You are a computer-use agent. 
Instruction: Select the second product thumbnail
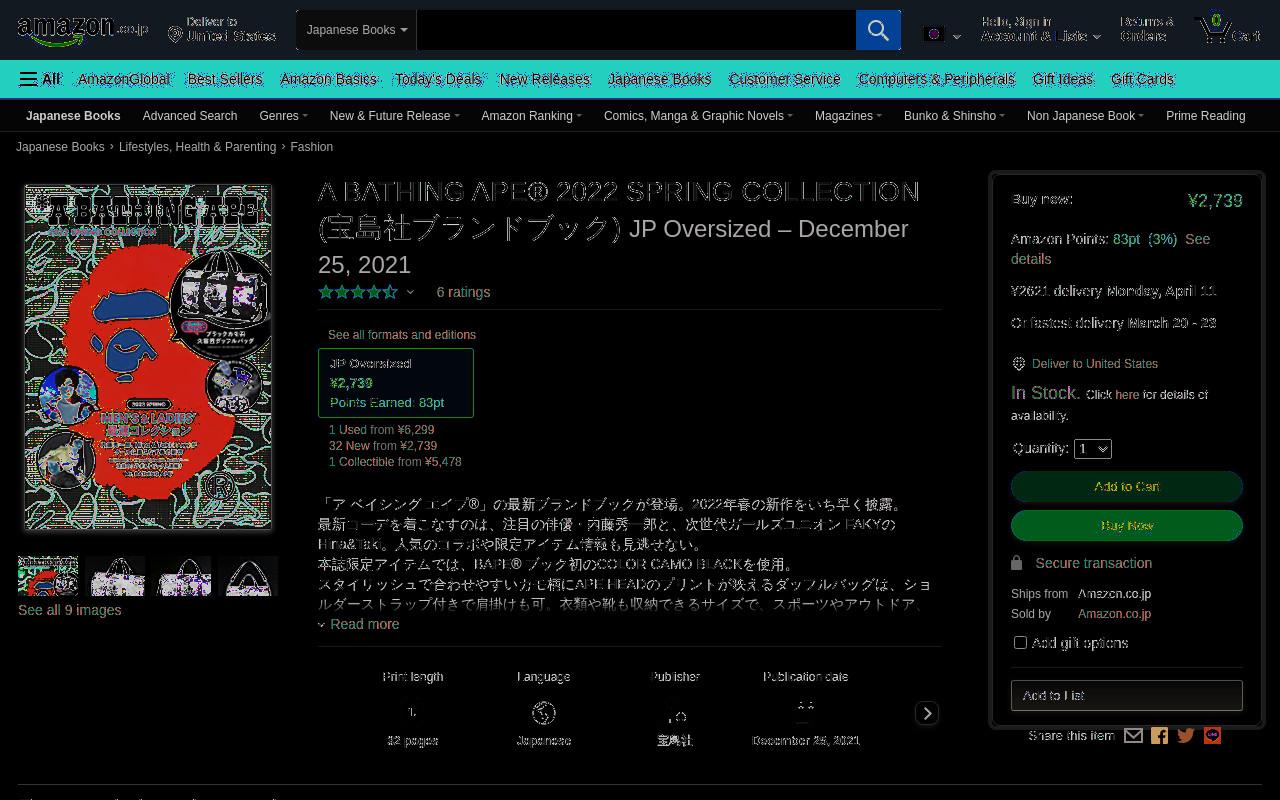[115, 576]
